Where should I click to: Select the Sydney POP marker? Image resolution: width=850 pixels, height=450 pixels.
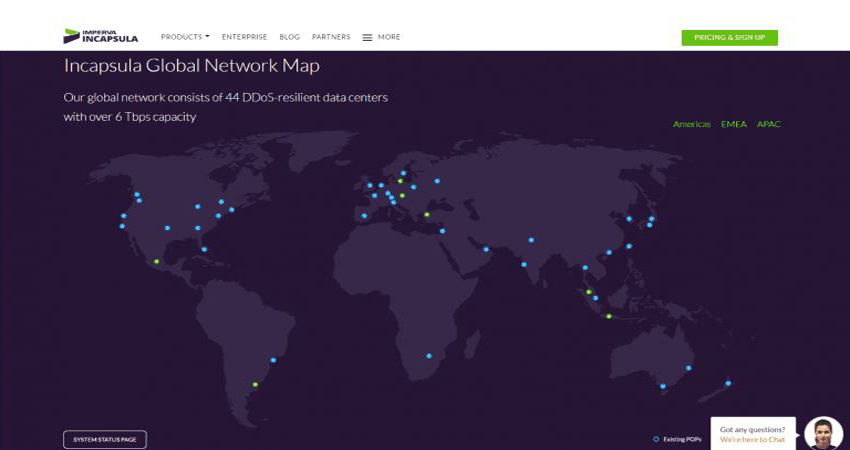pos(688,368)
